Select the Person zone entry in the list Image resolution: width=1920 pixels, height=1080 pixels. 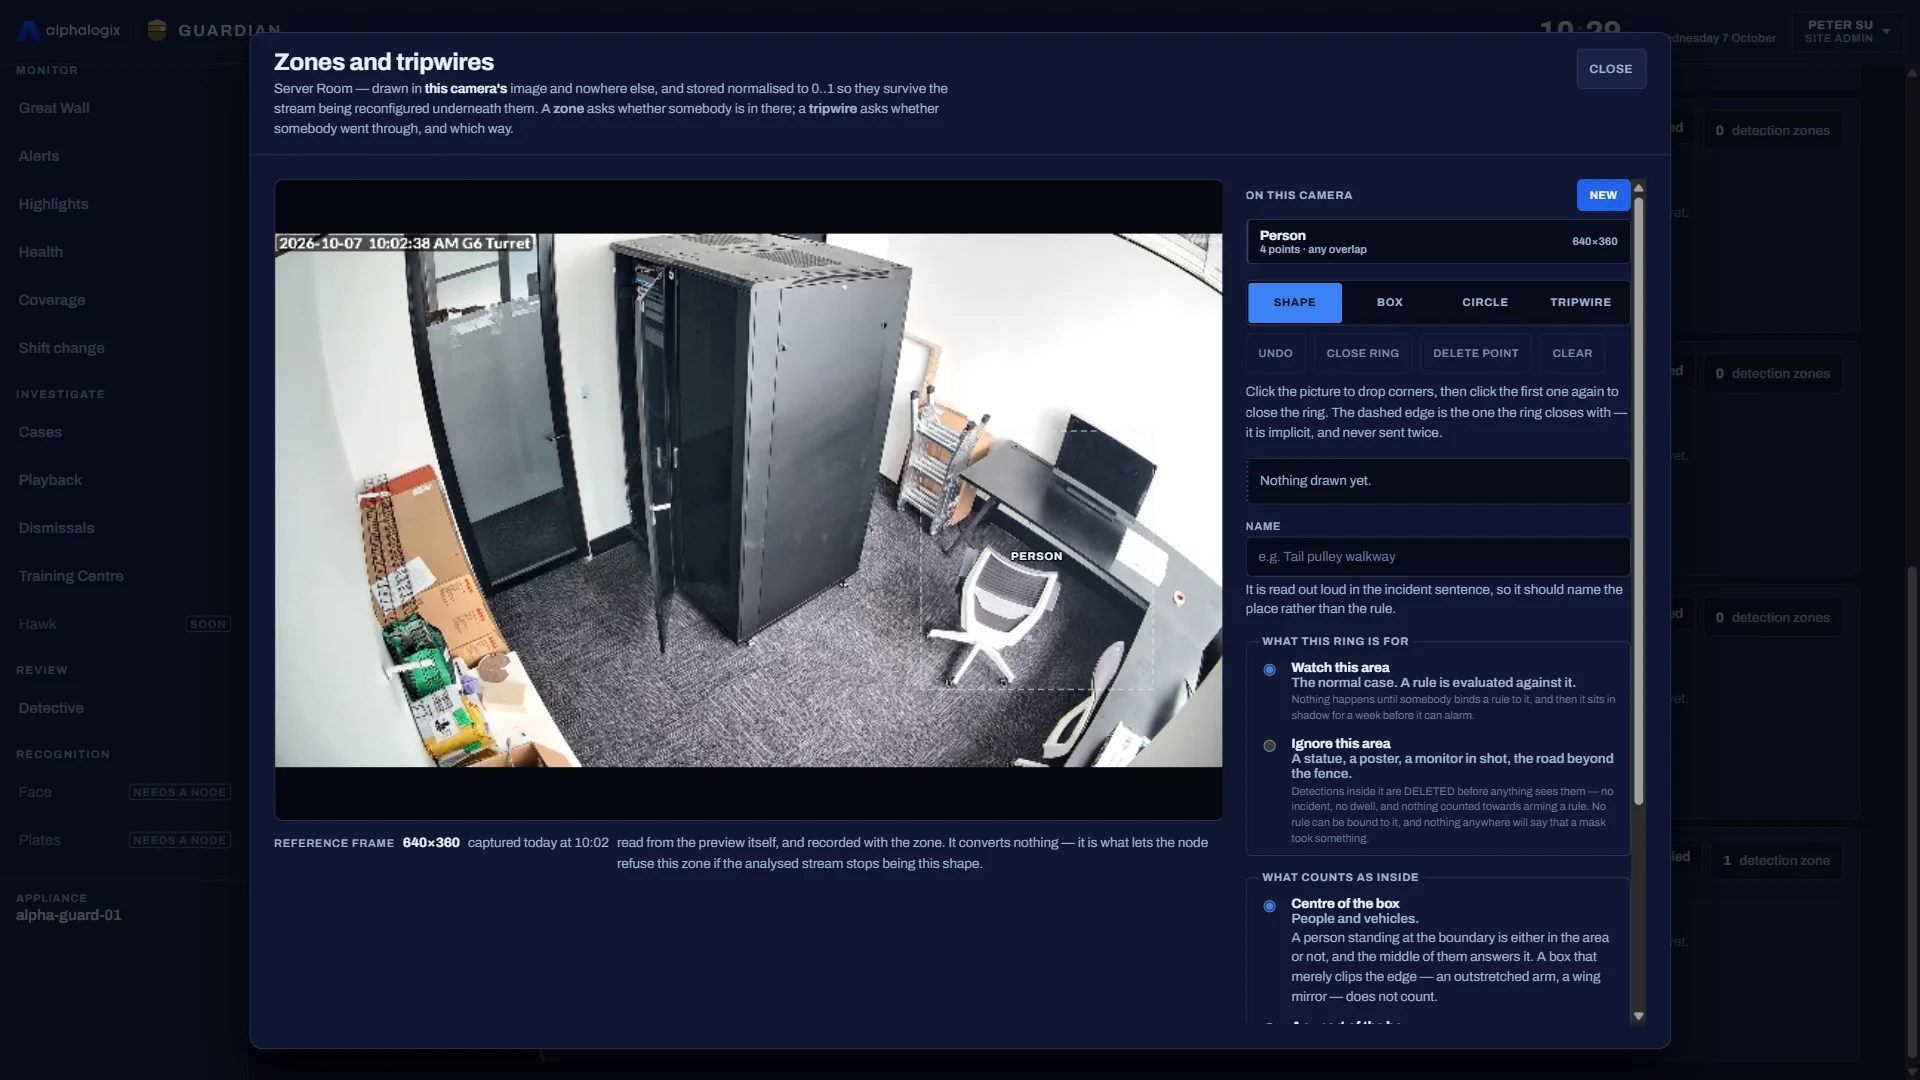click(1437, 242)
